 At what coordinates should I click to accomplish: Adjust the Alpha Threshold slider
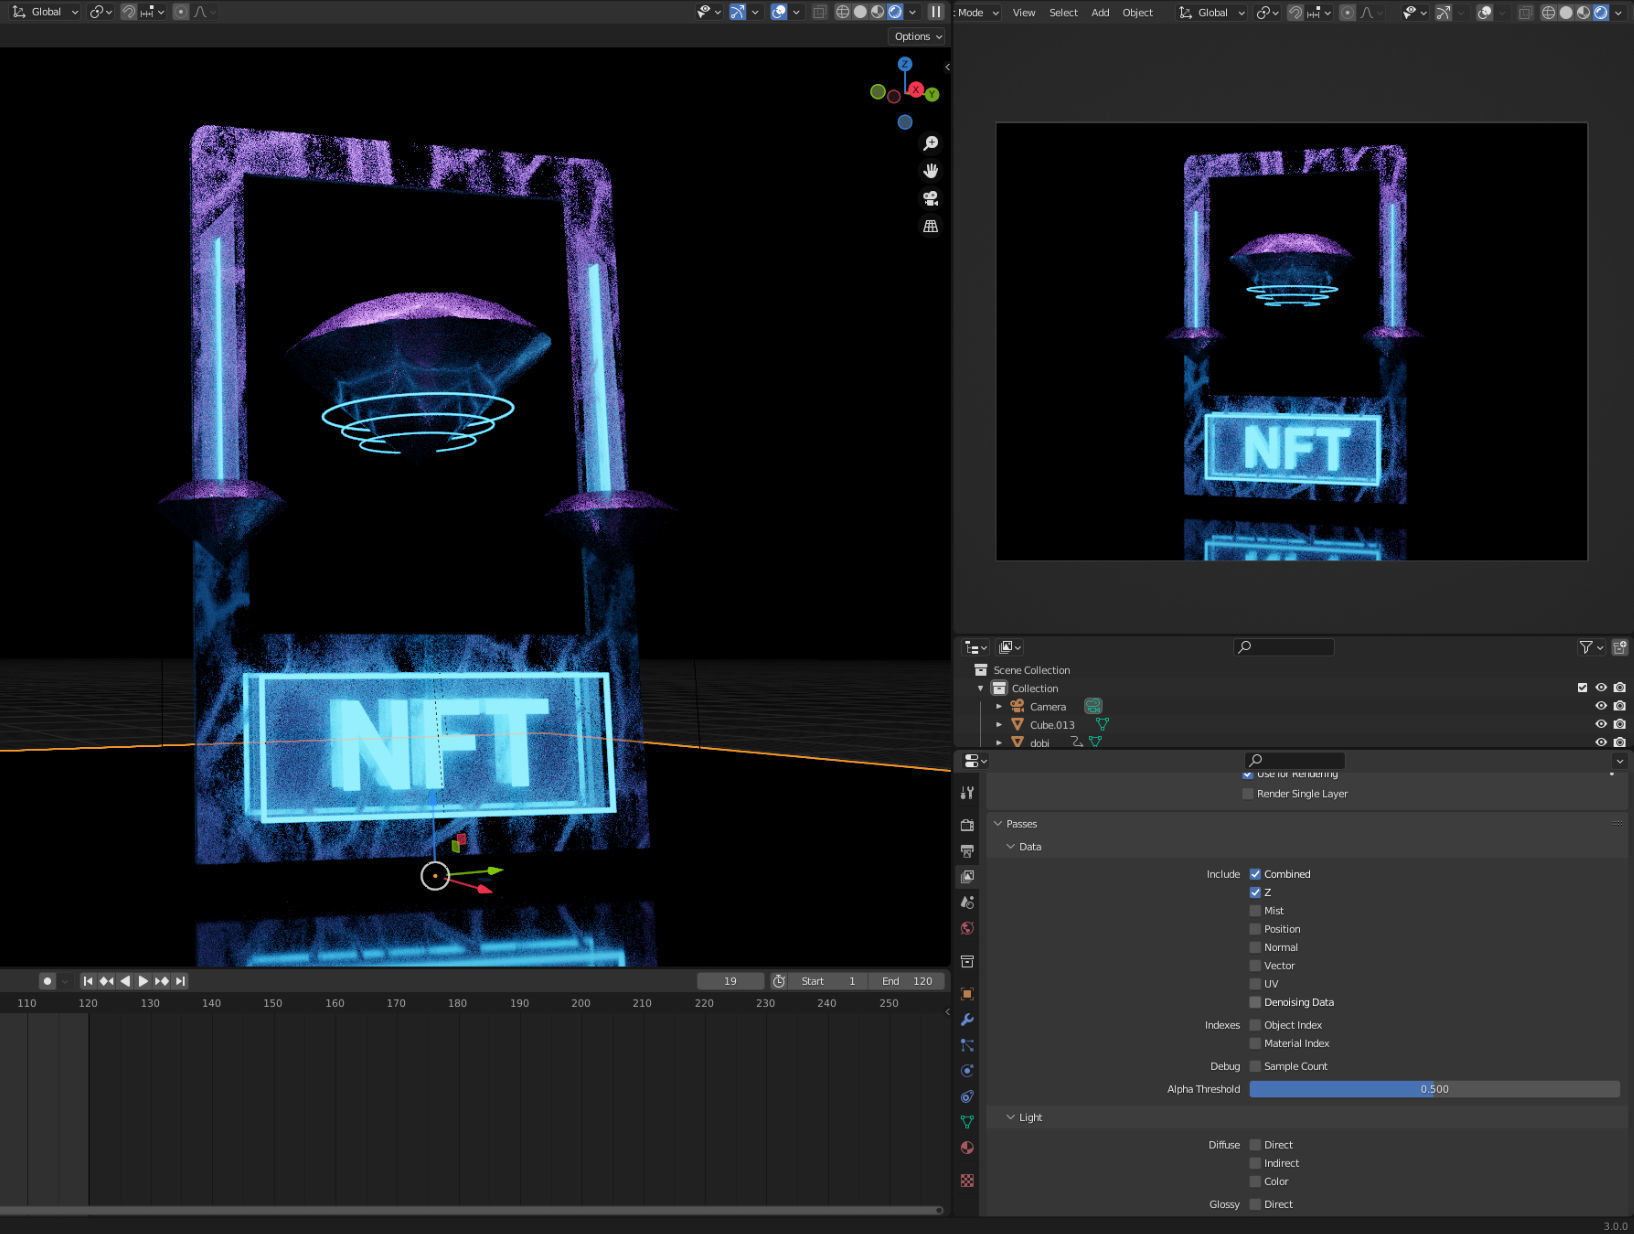coord(1434,1089)
